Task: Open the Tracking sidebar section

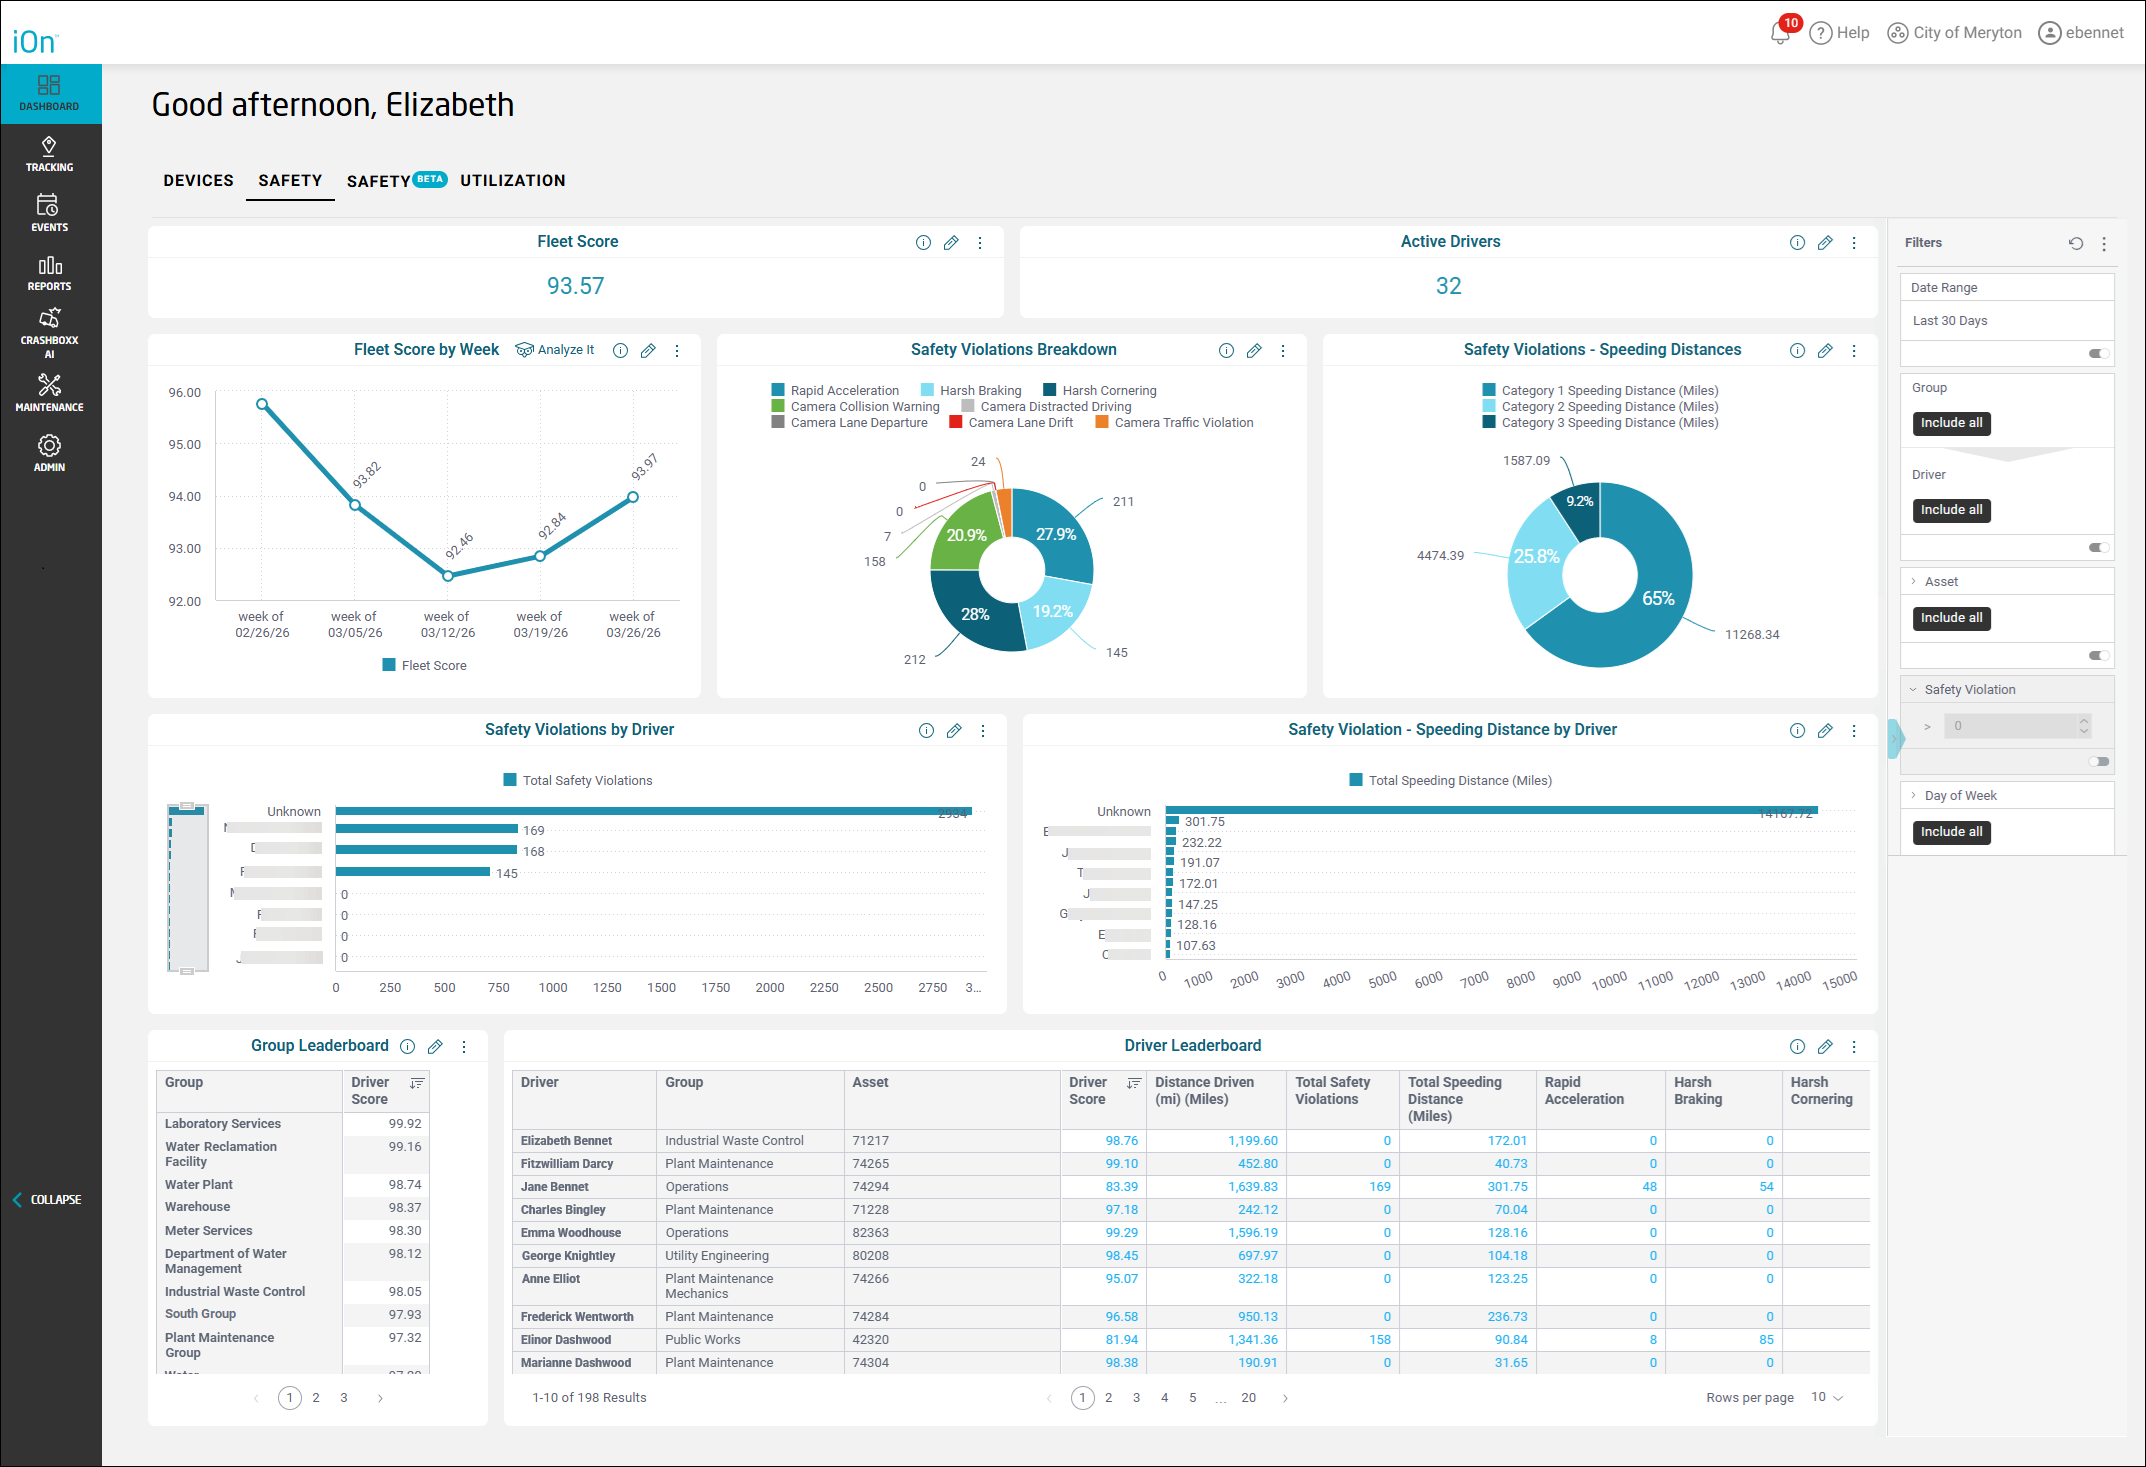Action: click(49, 154)
